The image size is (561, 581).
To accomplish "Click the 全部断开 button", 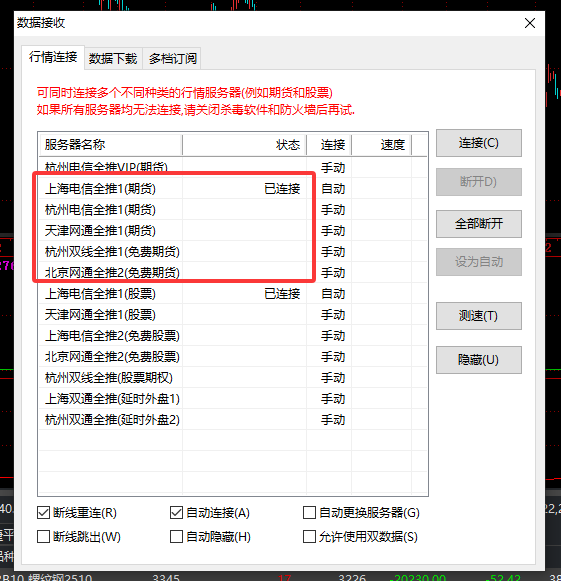I will pyautogui.click(x=479, y=224).
